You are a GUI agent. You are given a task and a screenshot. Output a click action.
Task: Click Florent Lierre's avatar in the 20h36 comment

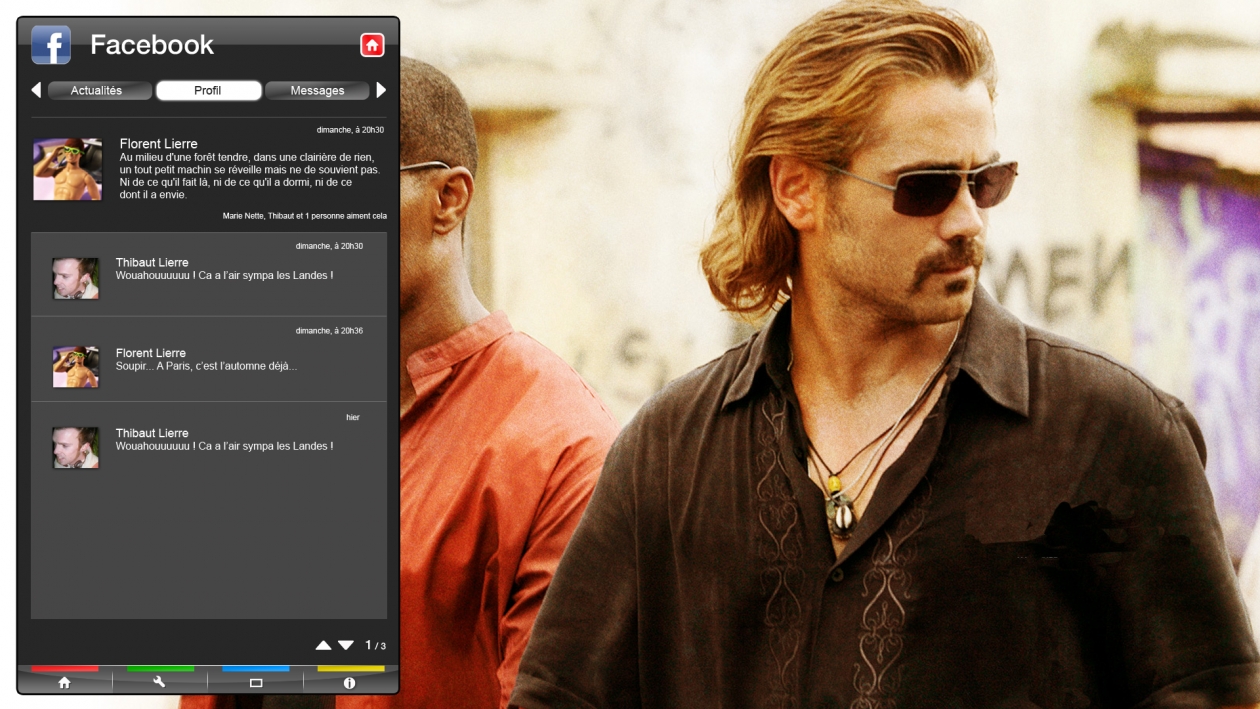click(76, 367)
